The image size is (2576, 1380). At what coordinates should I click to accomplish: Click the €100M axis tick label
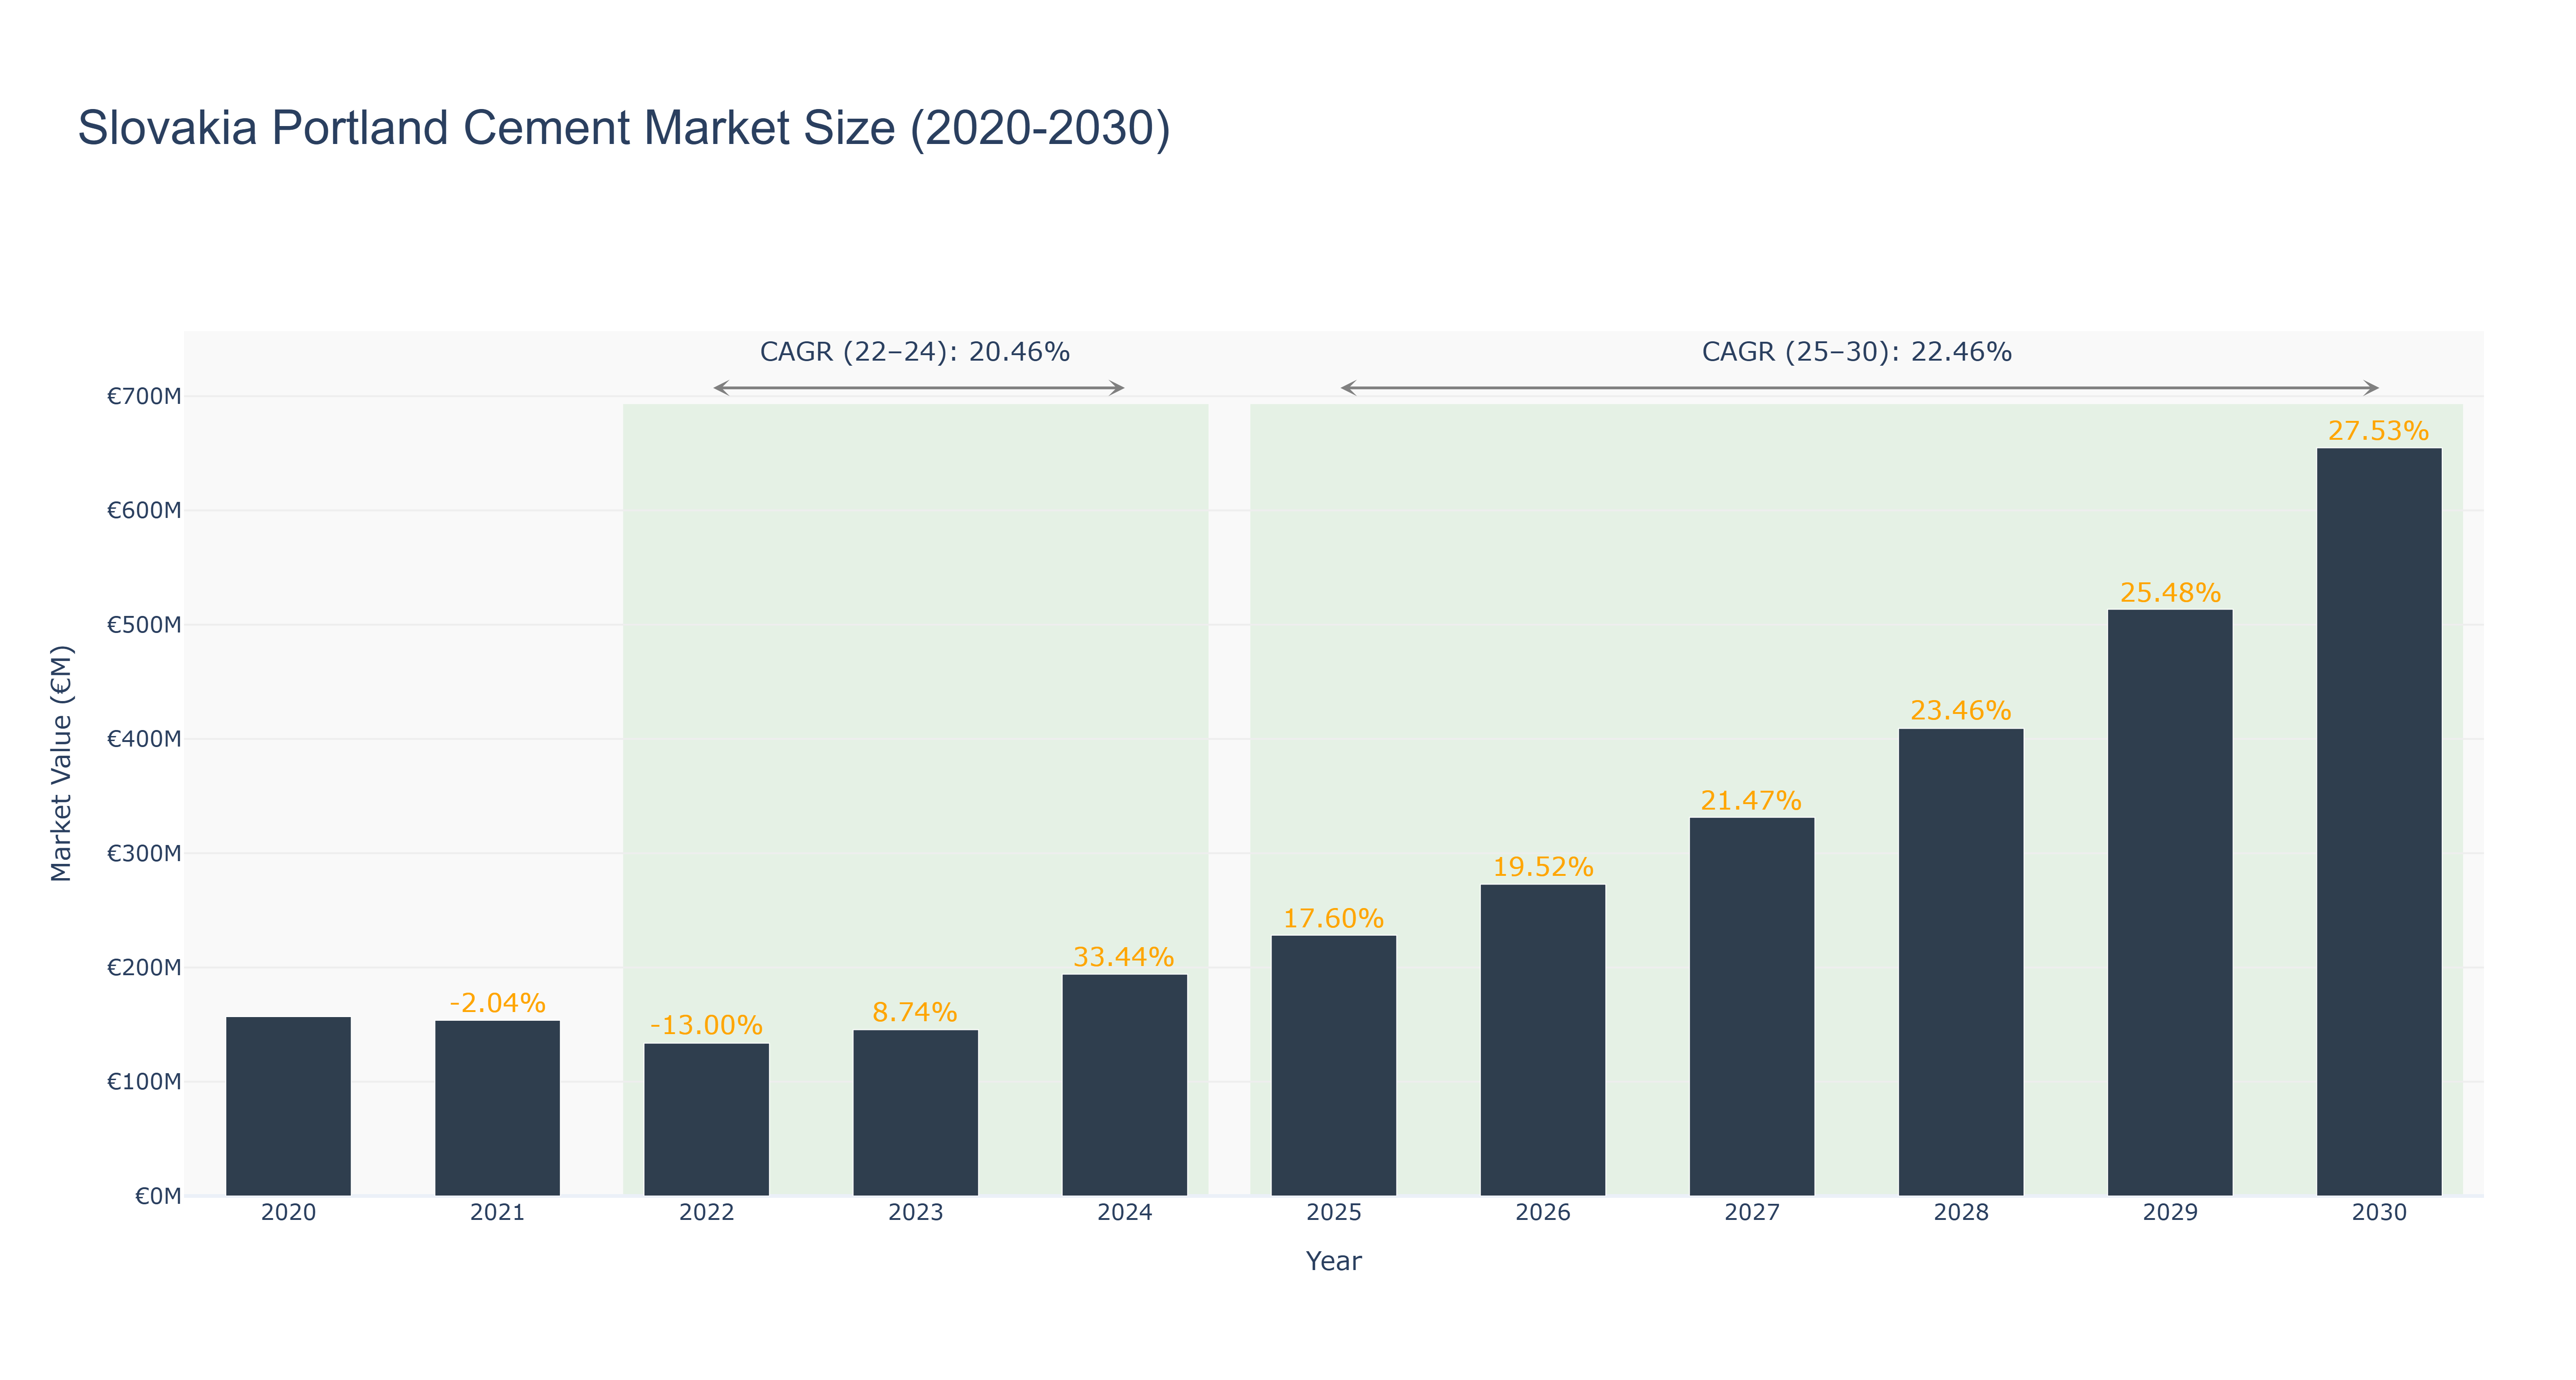tap(145, 1082)
